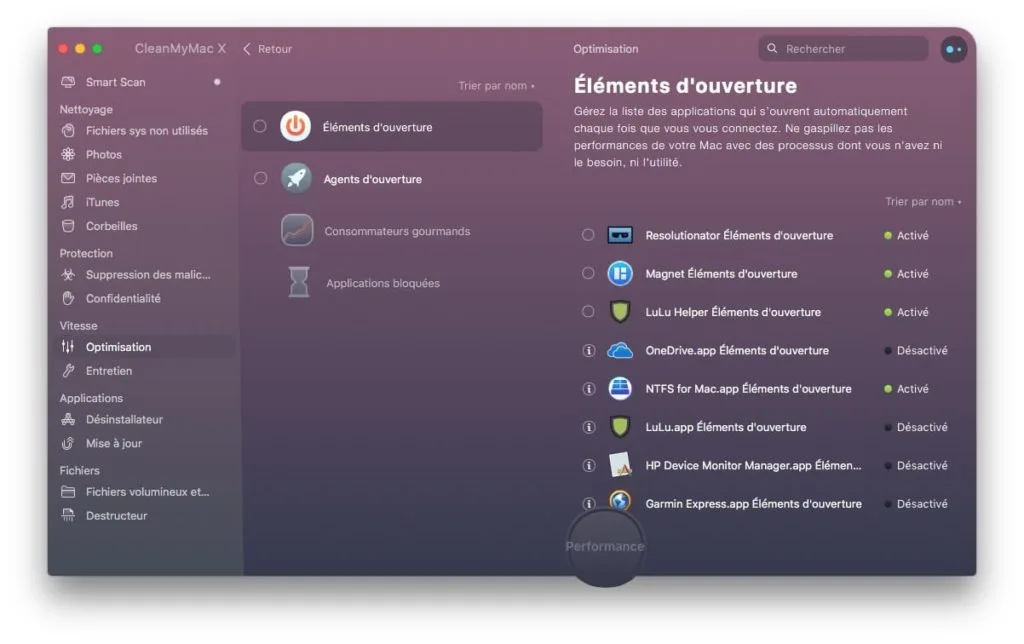Click Garmin Express.app Éléments d'ouverture text
Viewport: 1024px width, 644px height.
tap(753, 504)
